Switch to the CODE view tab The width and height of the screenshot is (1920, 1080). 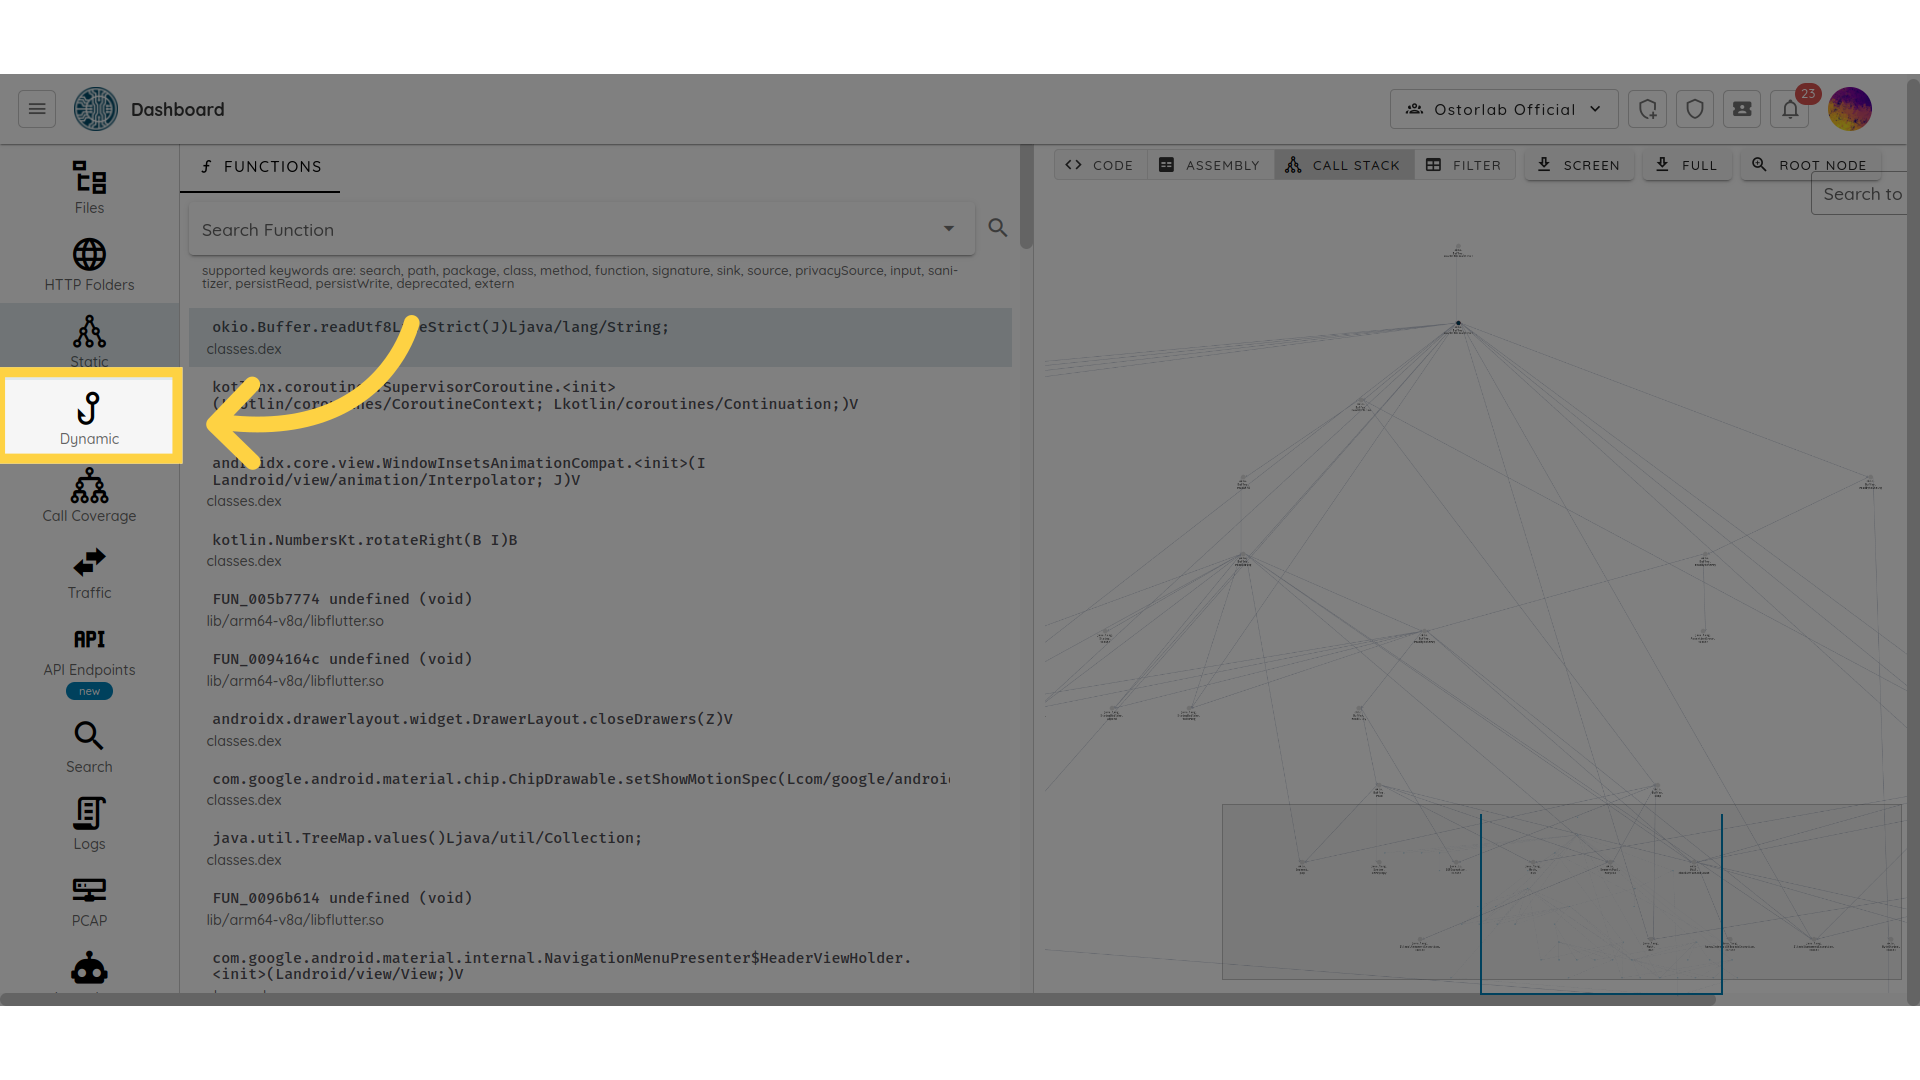click(x=1100, y=165)
